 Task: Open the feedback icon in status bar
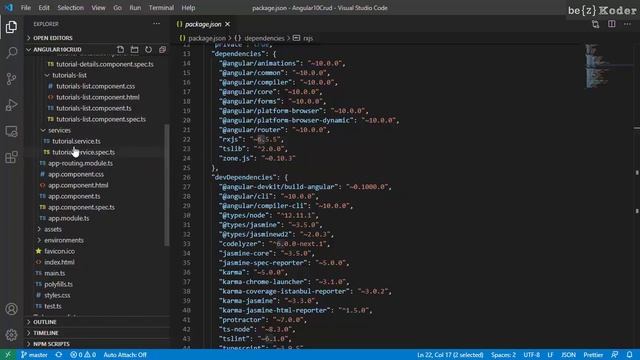pyautogui.click(x=614, y=355)
